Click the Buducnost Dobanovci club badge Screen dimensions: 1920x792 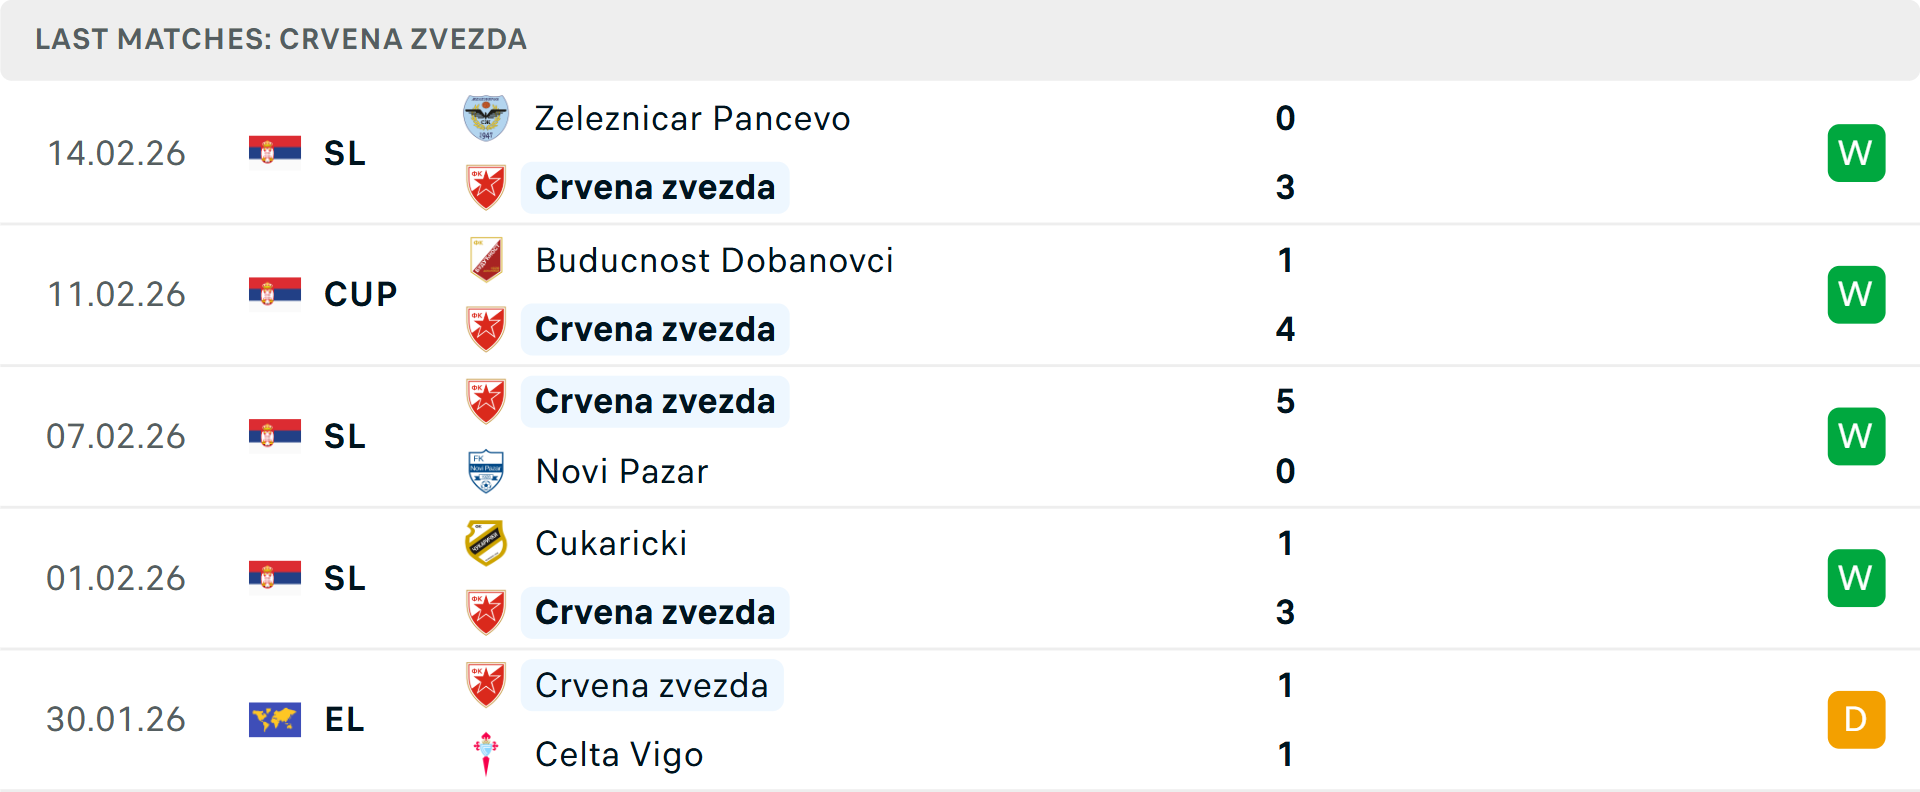486,259
